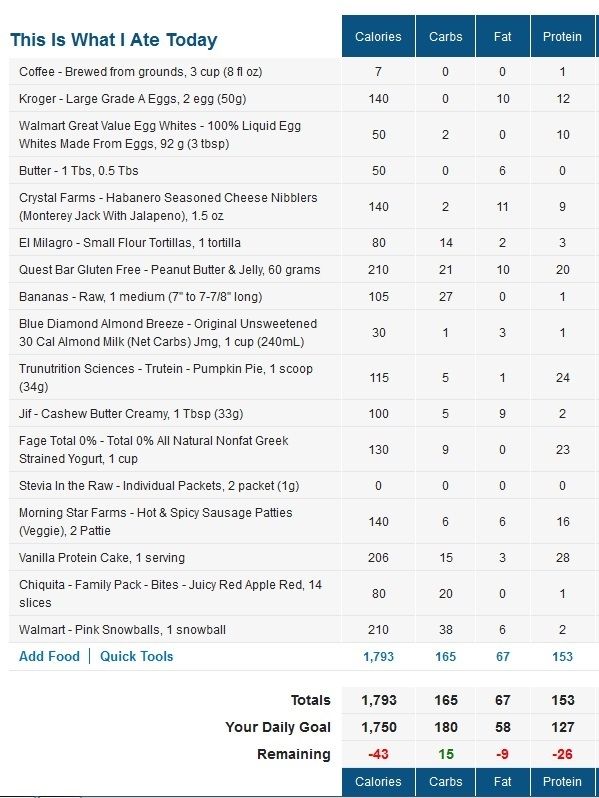Click the top Fat column header
The image size is (599, 798).
pyautogui.click(x=502, y=36)
